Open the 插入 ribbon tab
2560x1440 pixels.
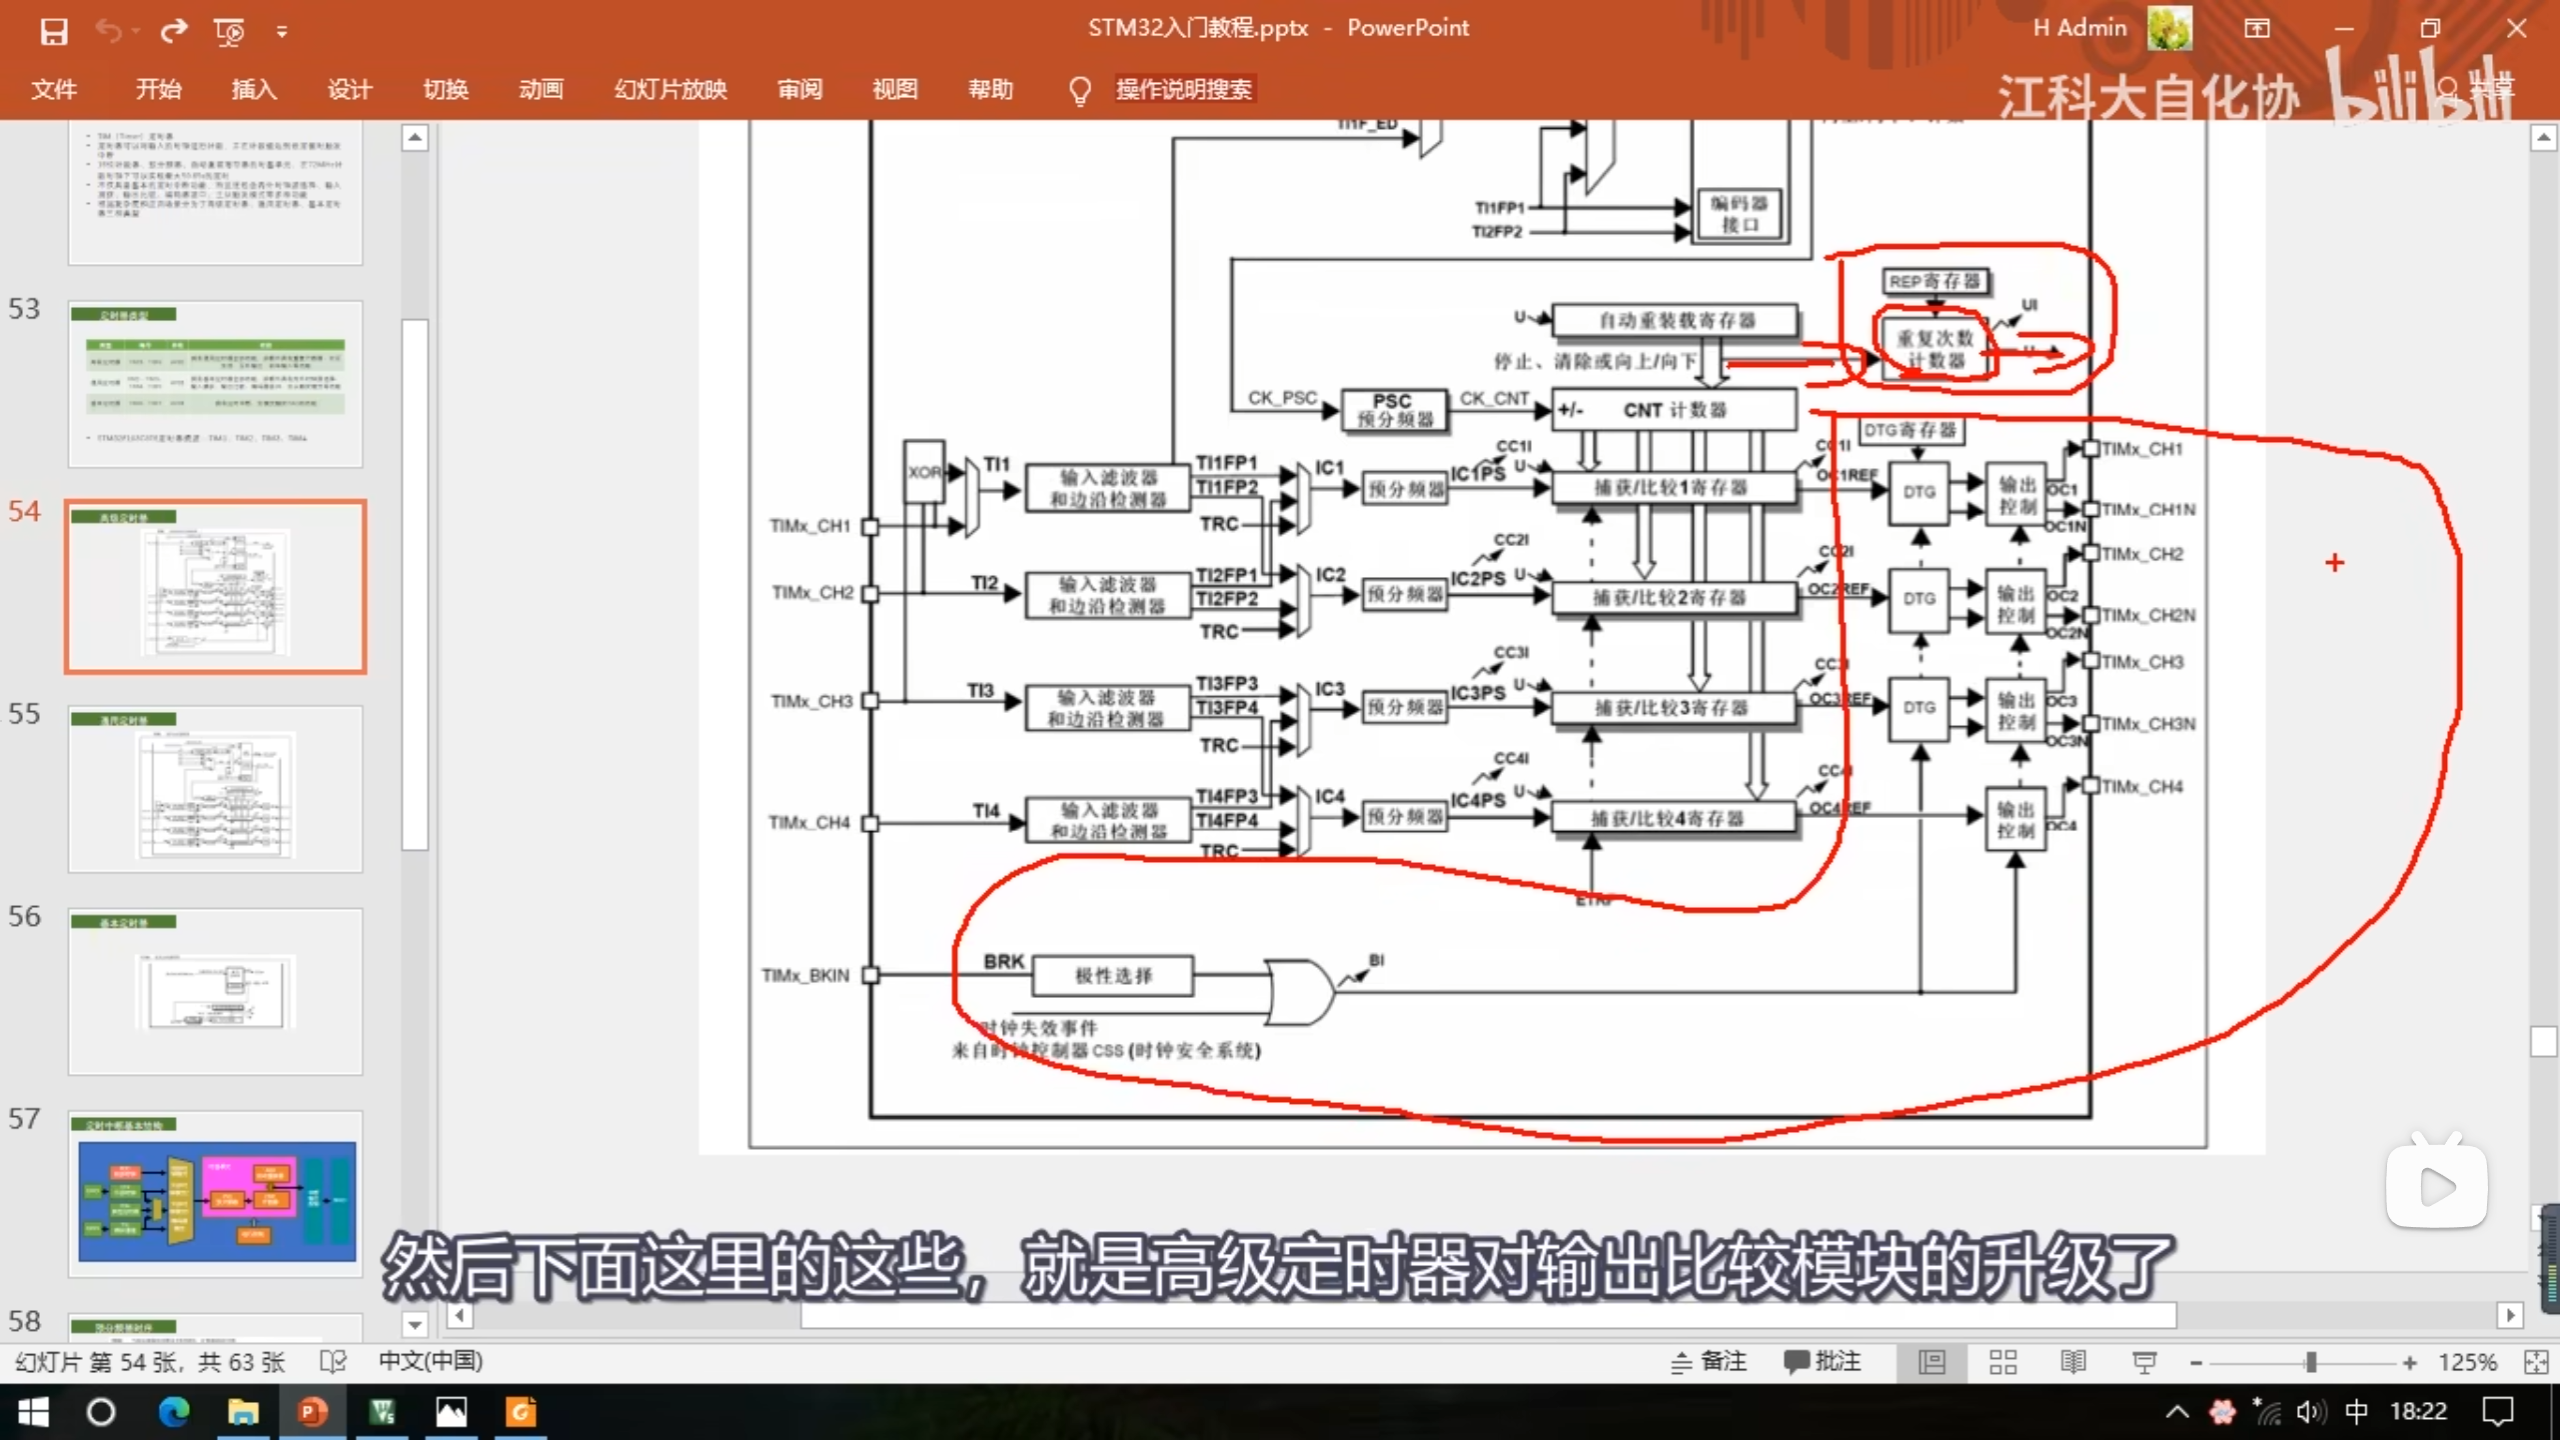pos(254,90)
